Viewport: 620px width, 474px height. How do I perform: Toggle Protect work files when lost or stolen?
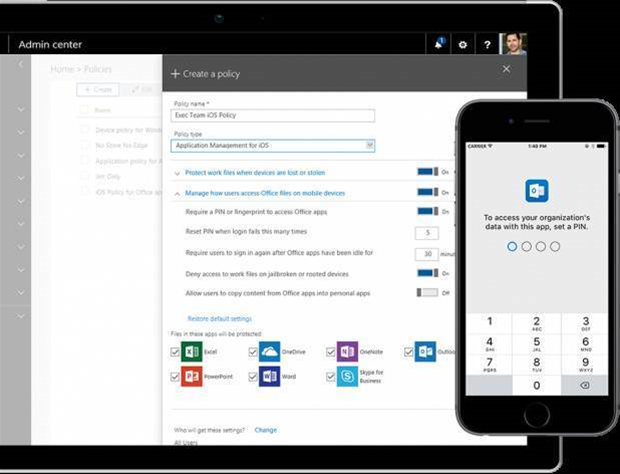point(427,172)
